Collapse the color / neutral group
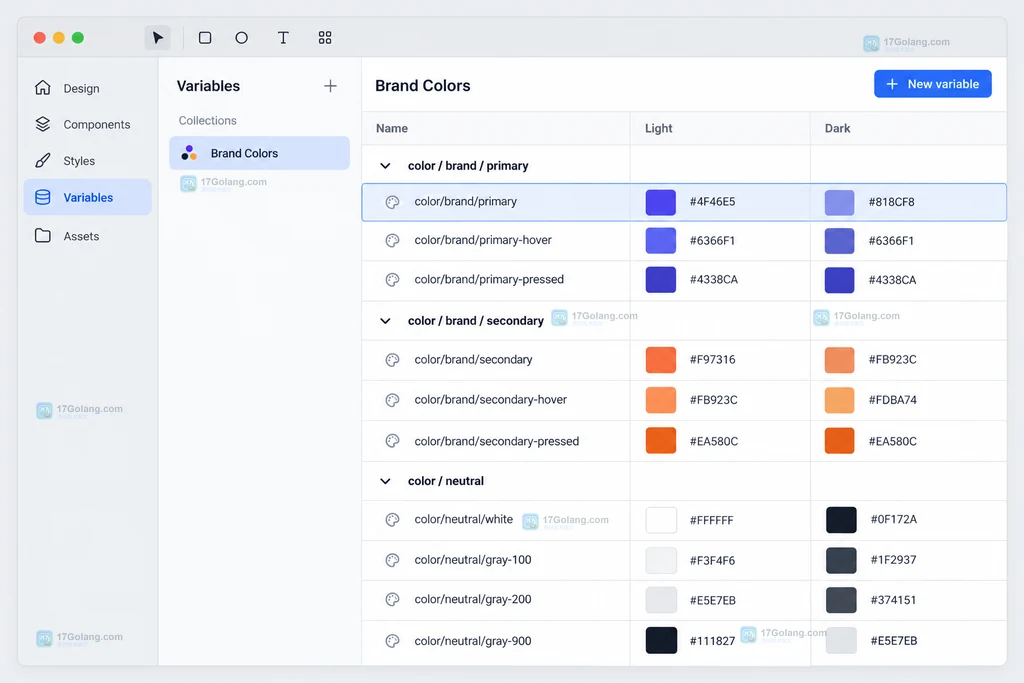 (x=385, y=481)
